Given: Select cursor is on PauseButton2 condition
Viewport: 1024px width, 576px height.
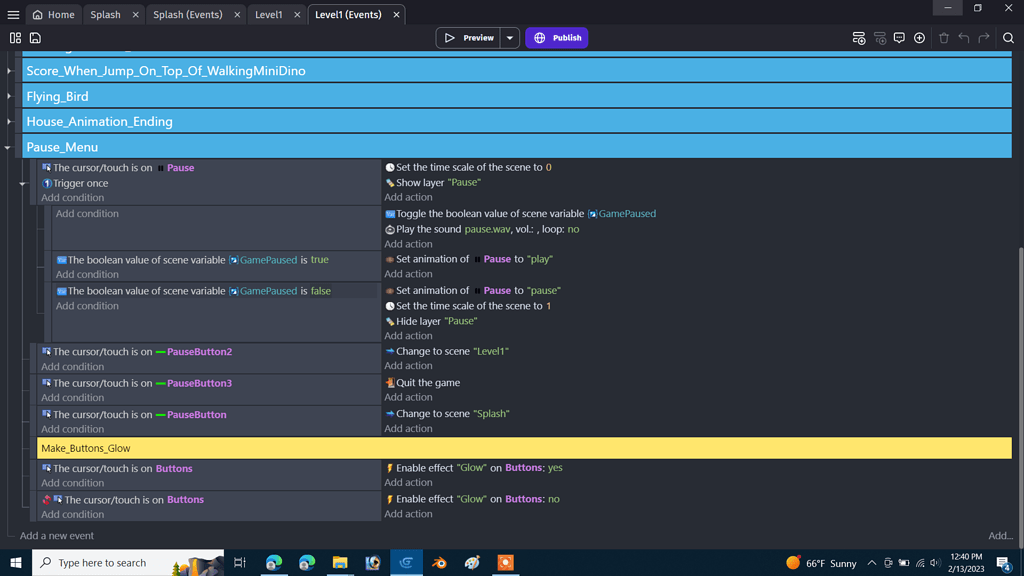Looking at the screenshot, I should coord(136,351).
